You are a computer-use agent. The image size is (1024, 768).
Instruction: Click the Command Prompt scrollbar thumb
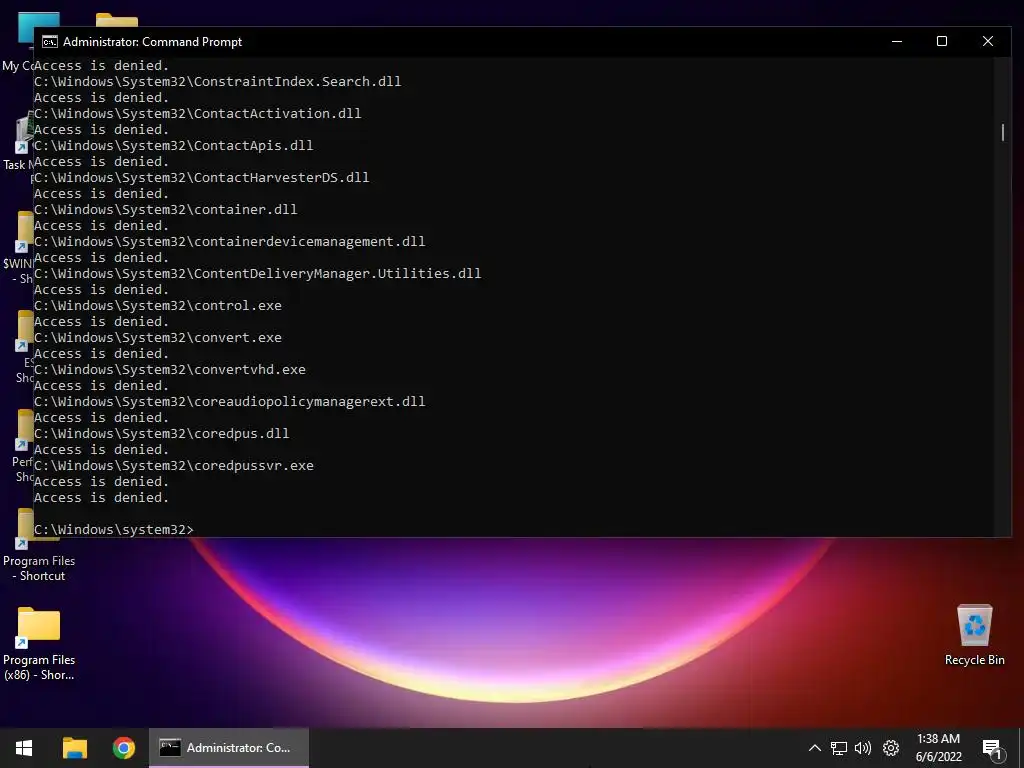pos(1003,132)
